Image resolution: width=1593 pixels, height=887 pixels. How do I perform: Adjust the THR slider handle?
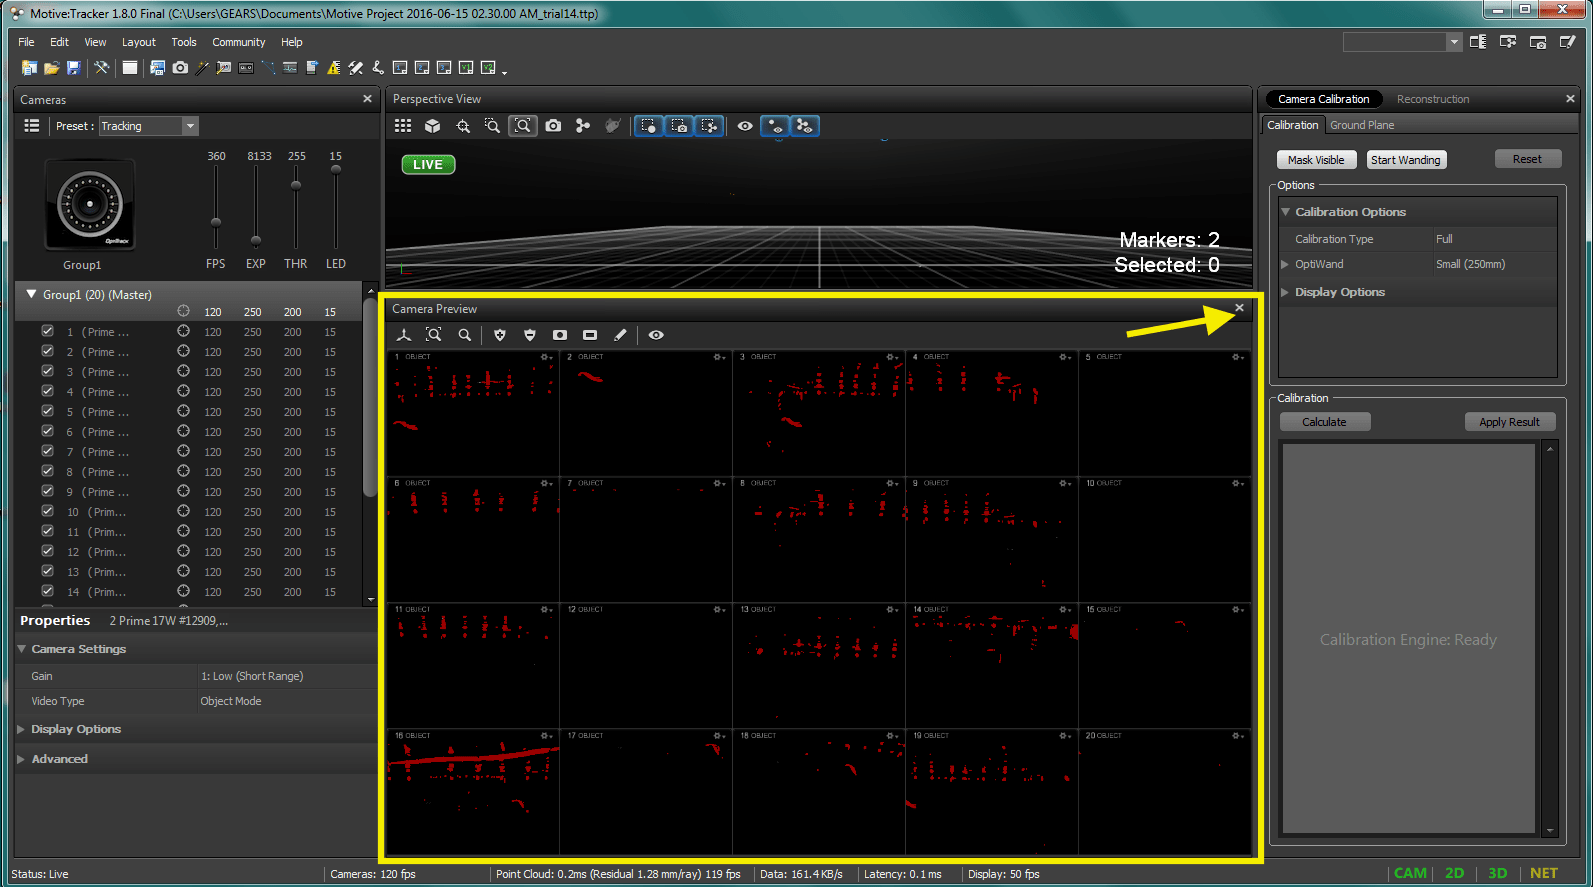296,185
